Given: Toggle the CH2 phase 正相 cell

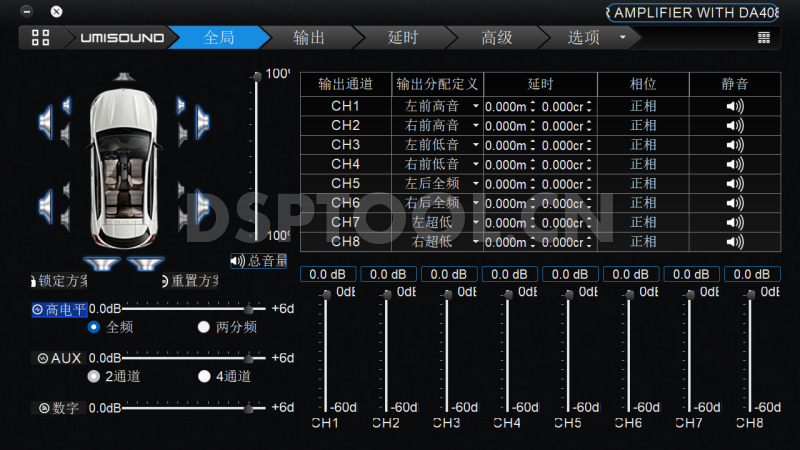Looking at the screenshot, I should coord(643,126).
